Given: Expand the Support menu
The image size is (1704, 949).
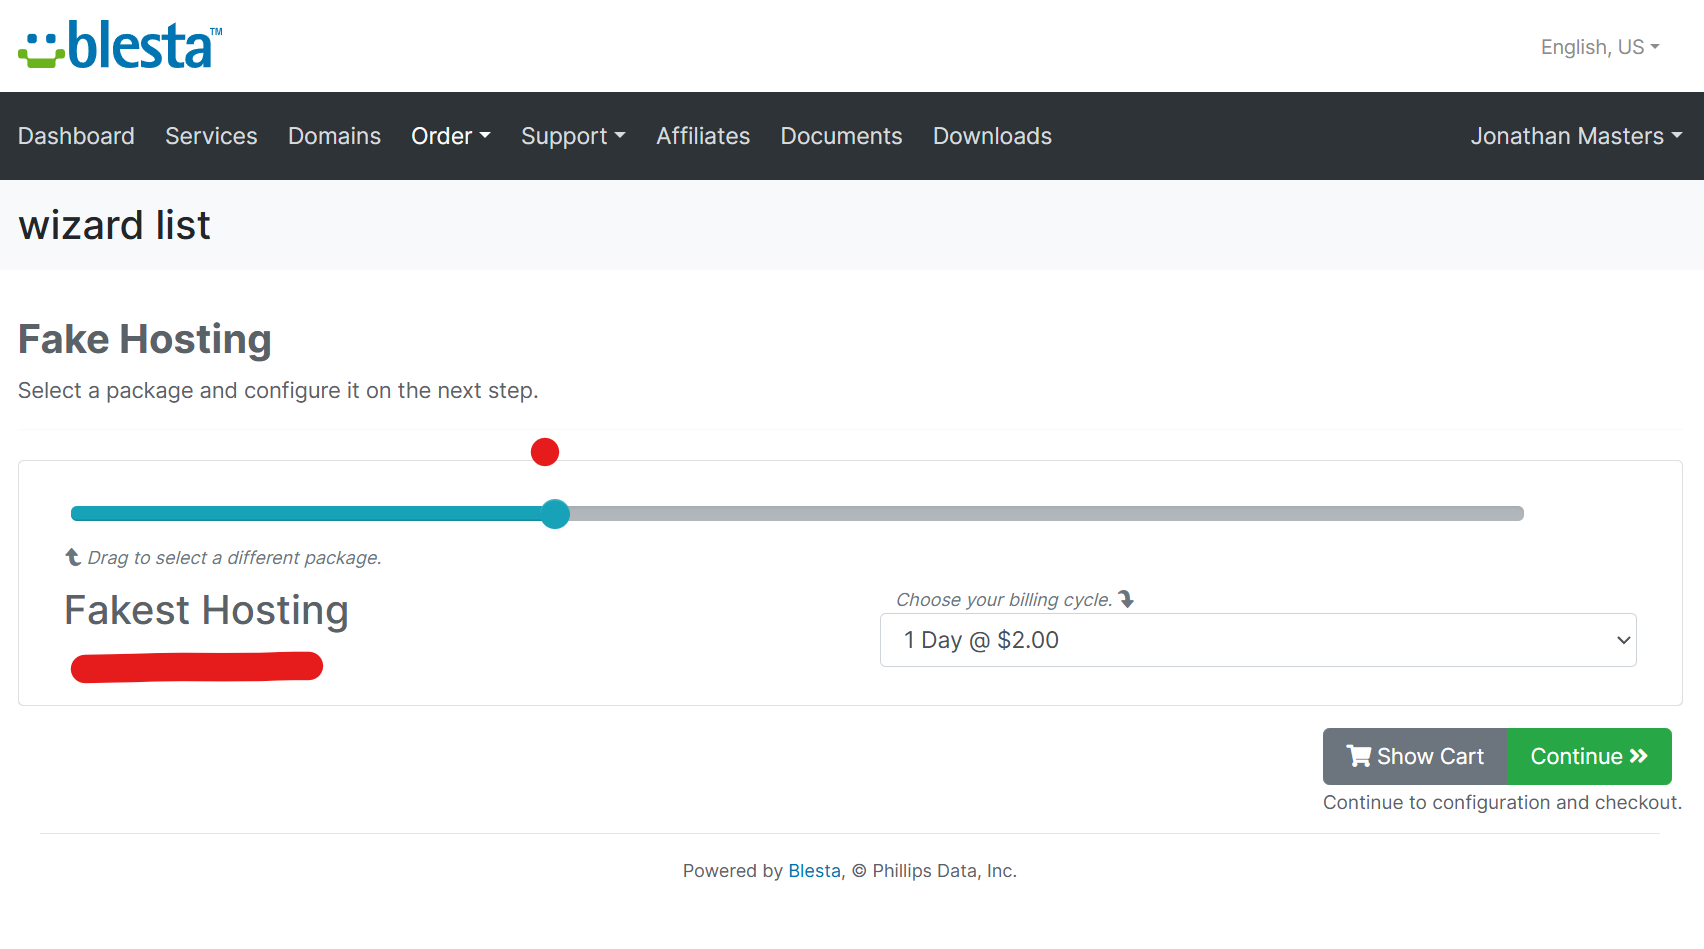Looking at the screenshot, I should tap(572, 136).
